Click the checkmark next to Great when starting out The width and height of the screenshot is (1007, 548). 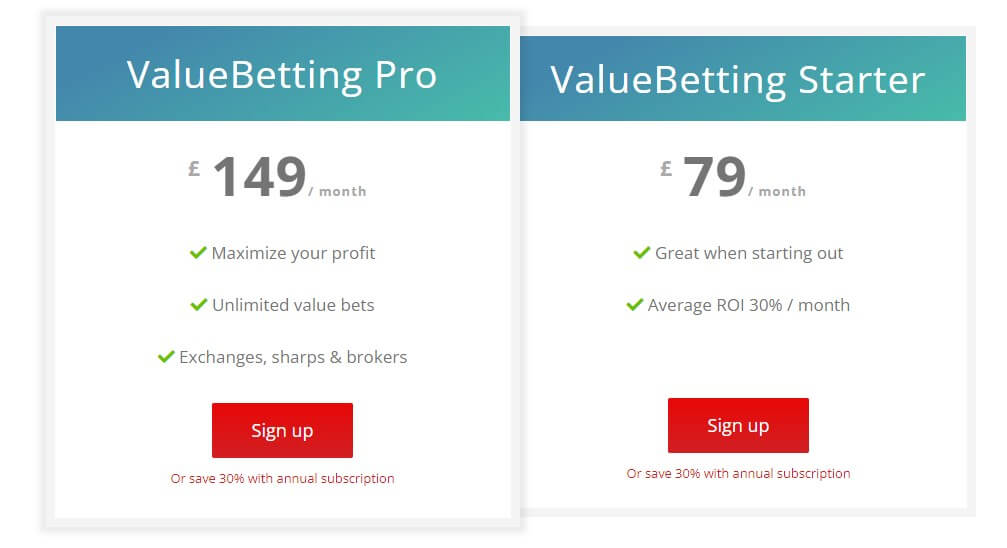click(x=642, y=253)
